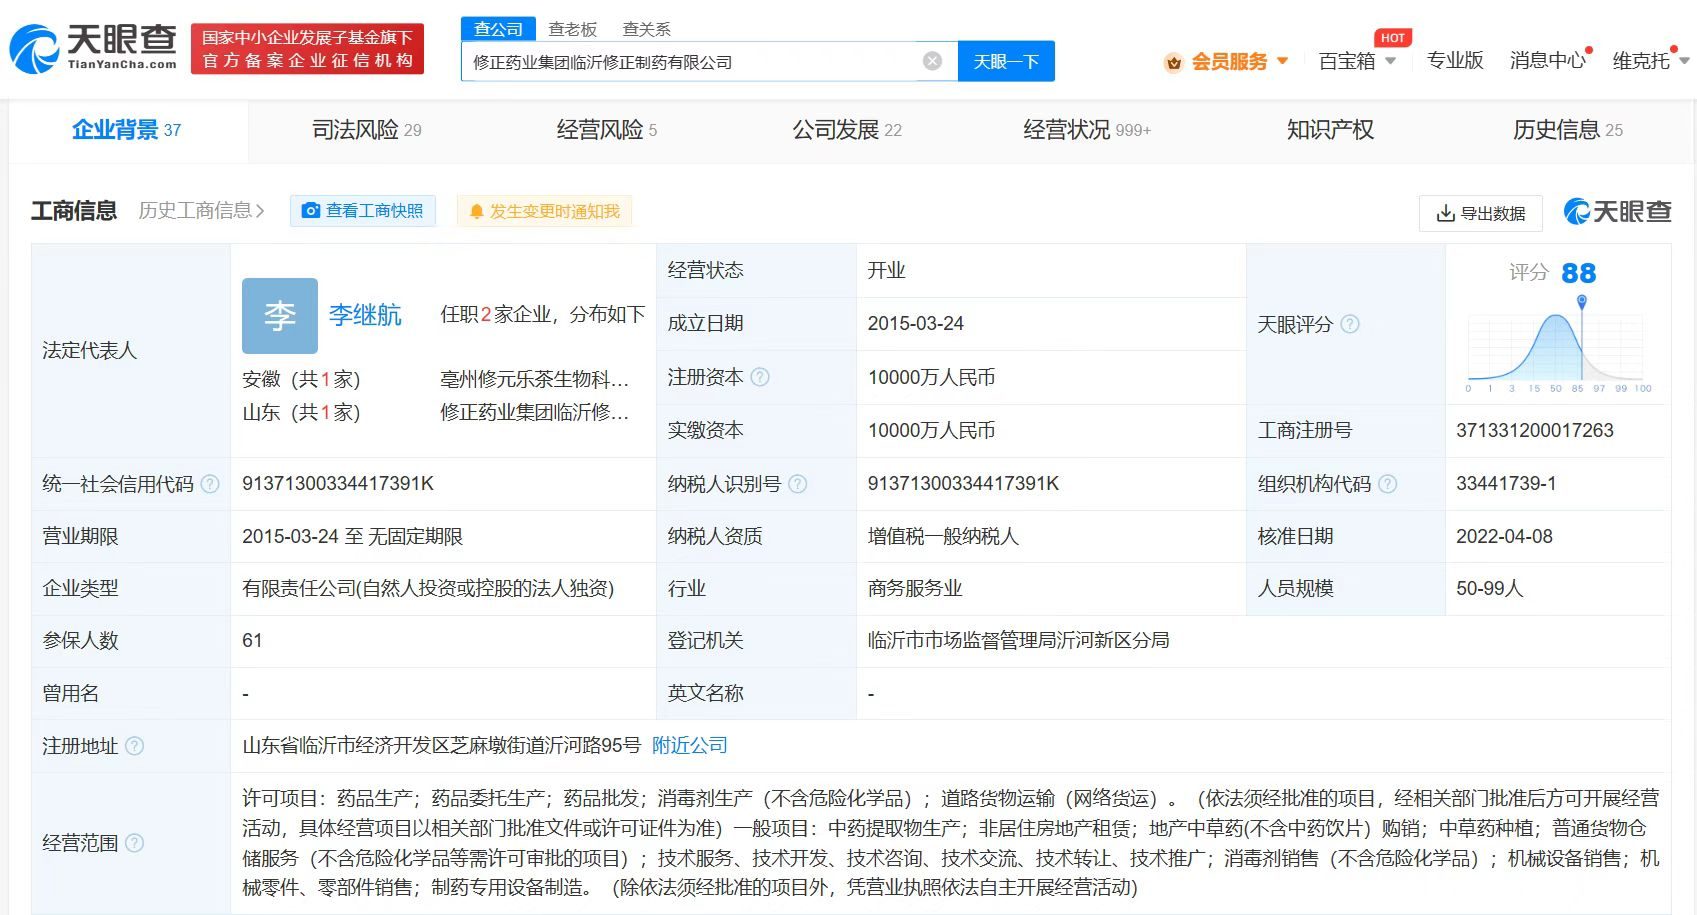The width and height of the screenshot is (1697, 915).
Task: Click the company name search input field
Action: [x=700, y=60]
